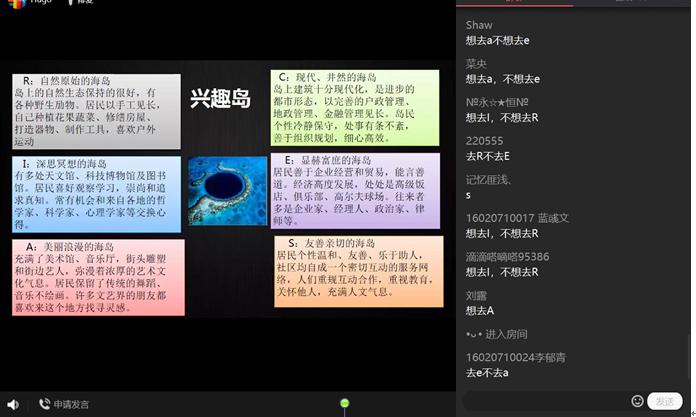
Task: Click the phone icon beside 申请发言
Action: click(44, 404)
